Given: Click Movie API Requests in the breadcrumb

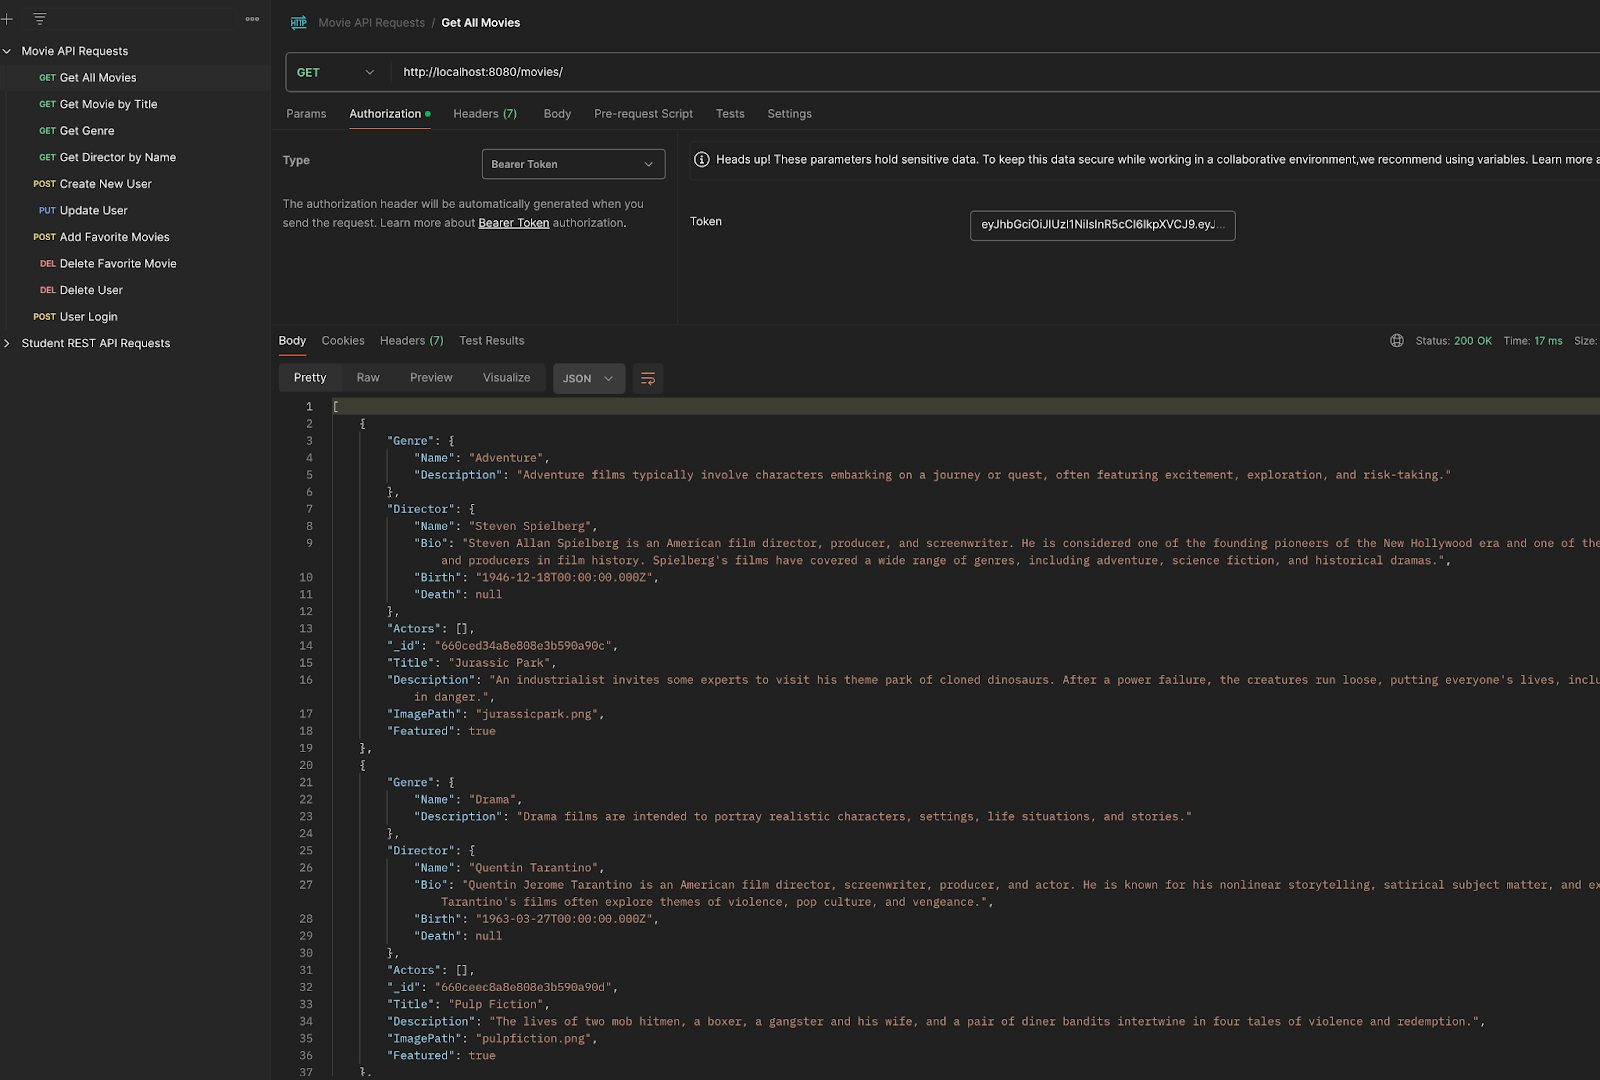Looking at the screenshot, I should (371, 23).
